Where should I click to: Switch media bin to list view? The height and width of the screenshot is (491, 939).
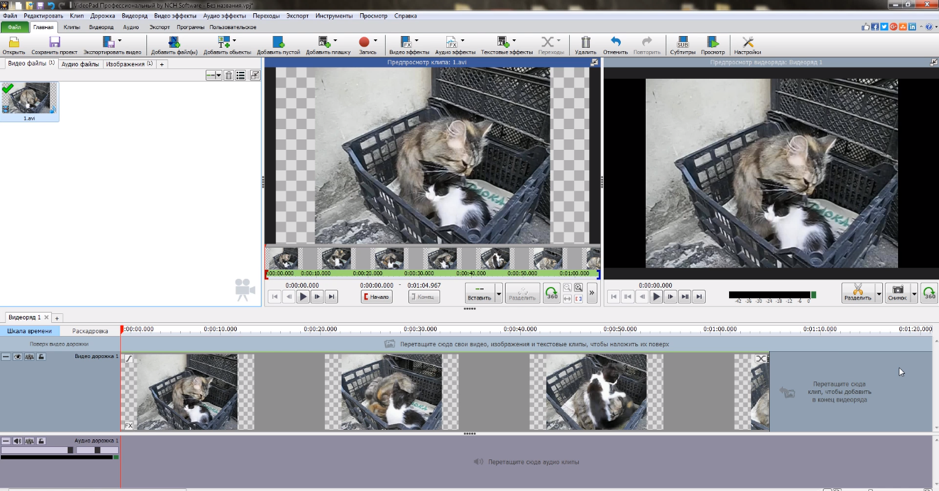pos(241,75)
